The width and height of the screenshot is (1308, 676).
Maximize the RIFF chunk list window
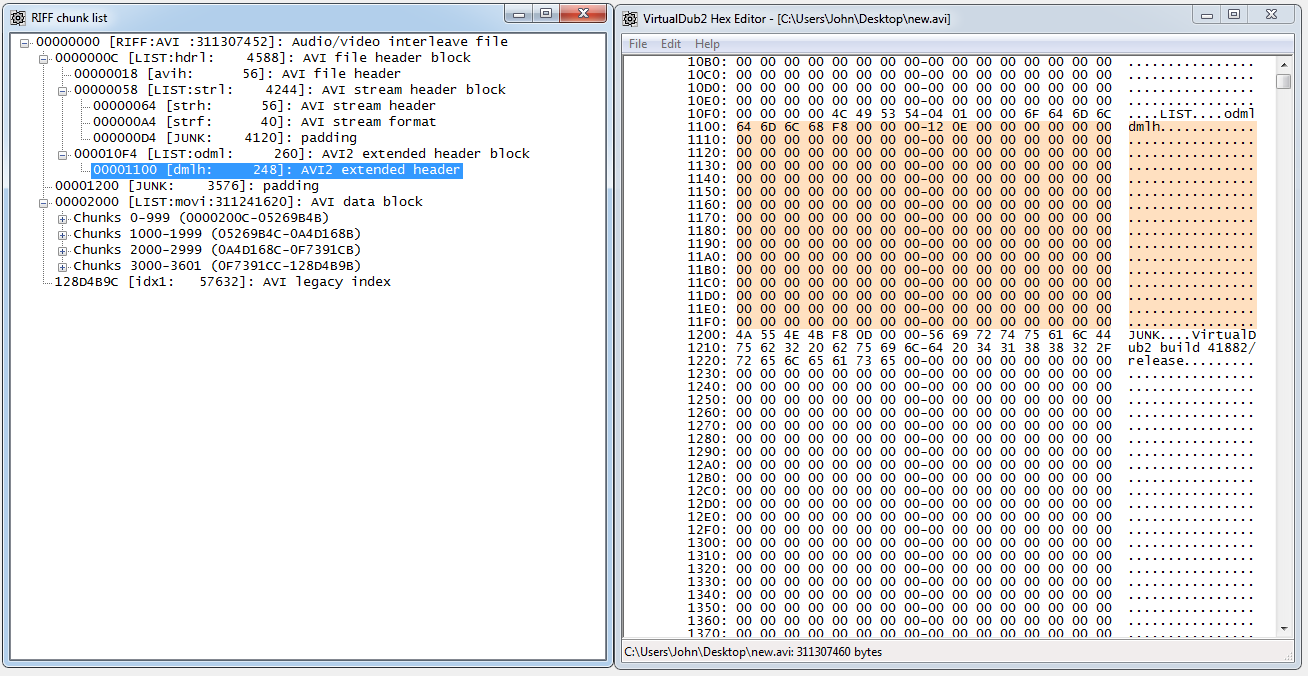[545, 14]
